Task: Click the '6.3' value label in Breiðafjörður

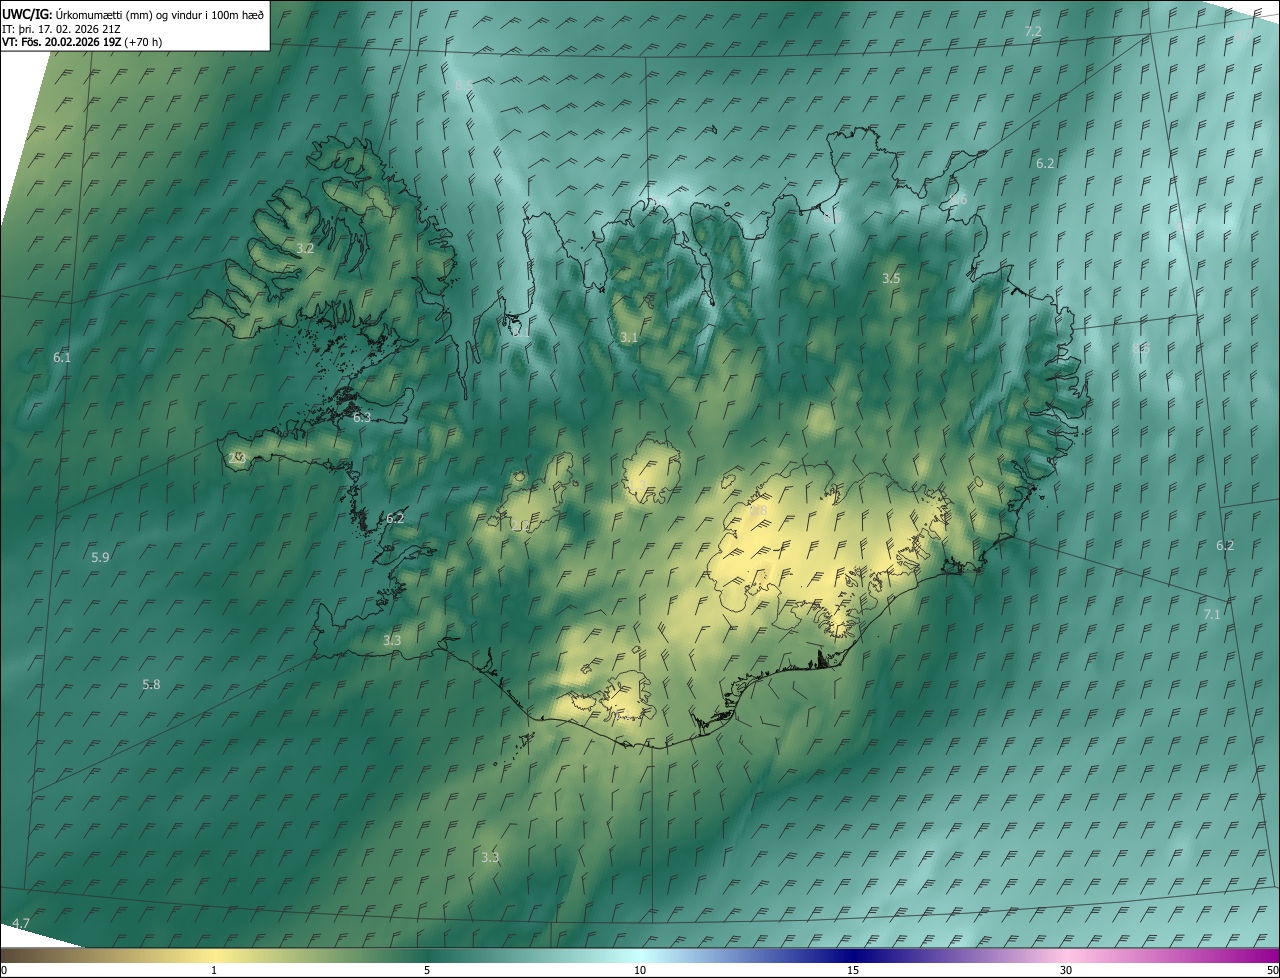Action: pyautogui.click(x=362, y=417)
